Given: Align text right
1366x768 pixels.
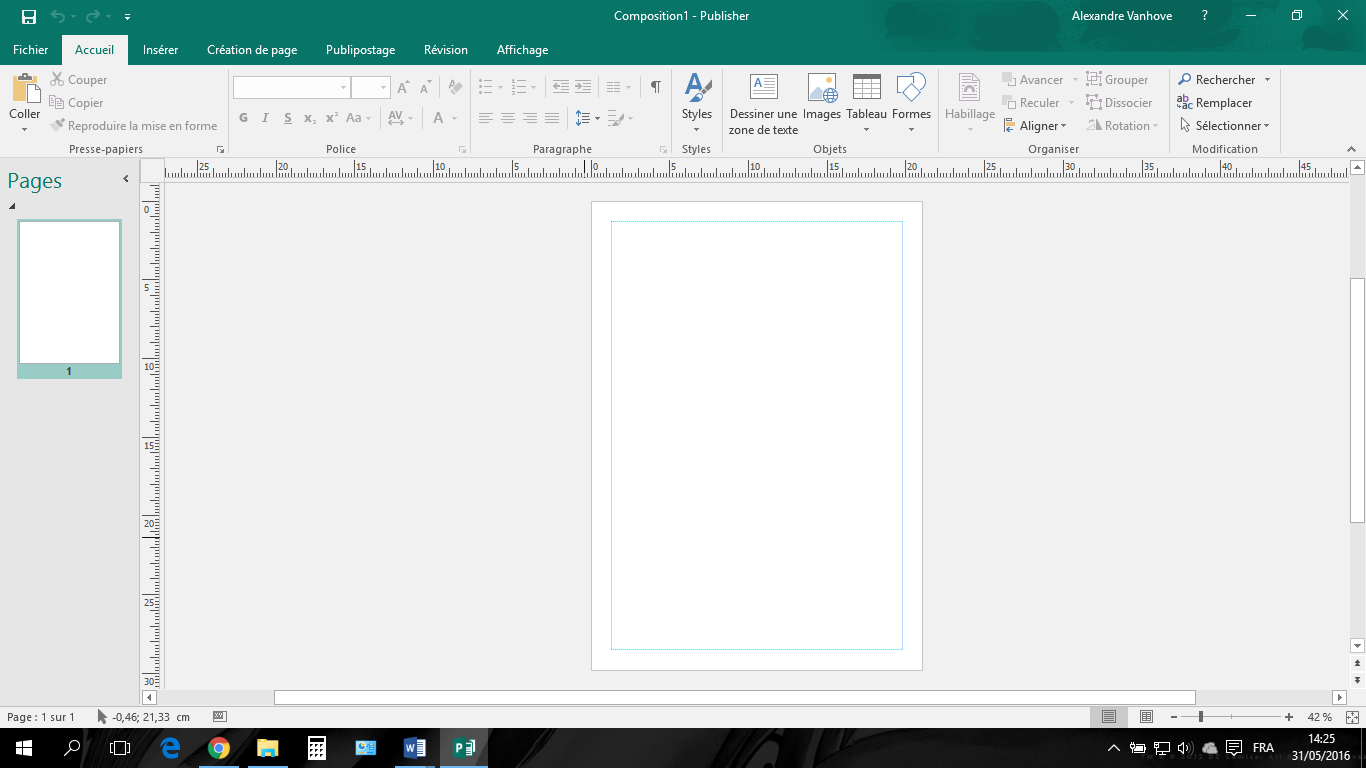Looking at the screenshot, I should pos(530,118).
